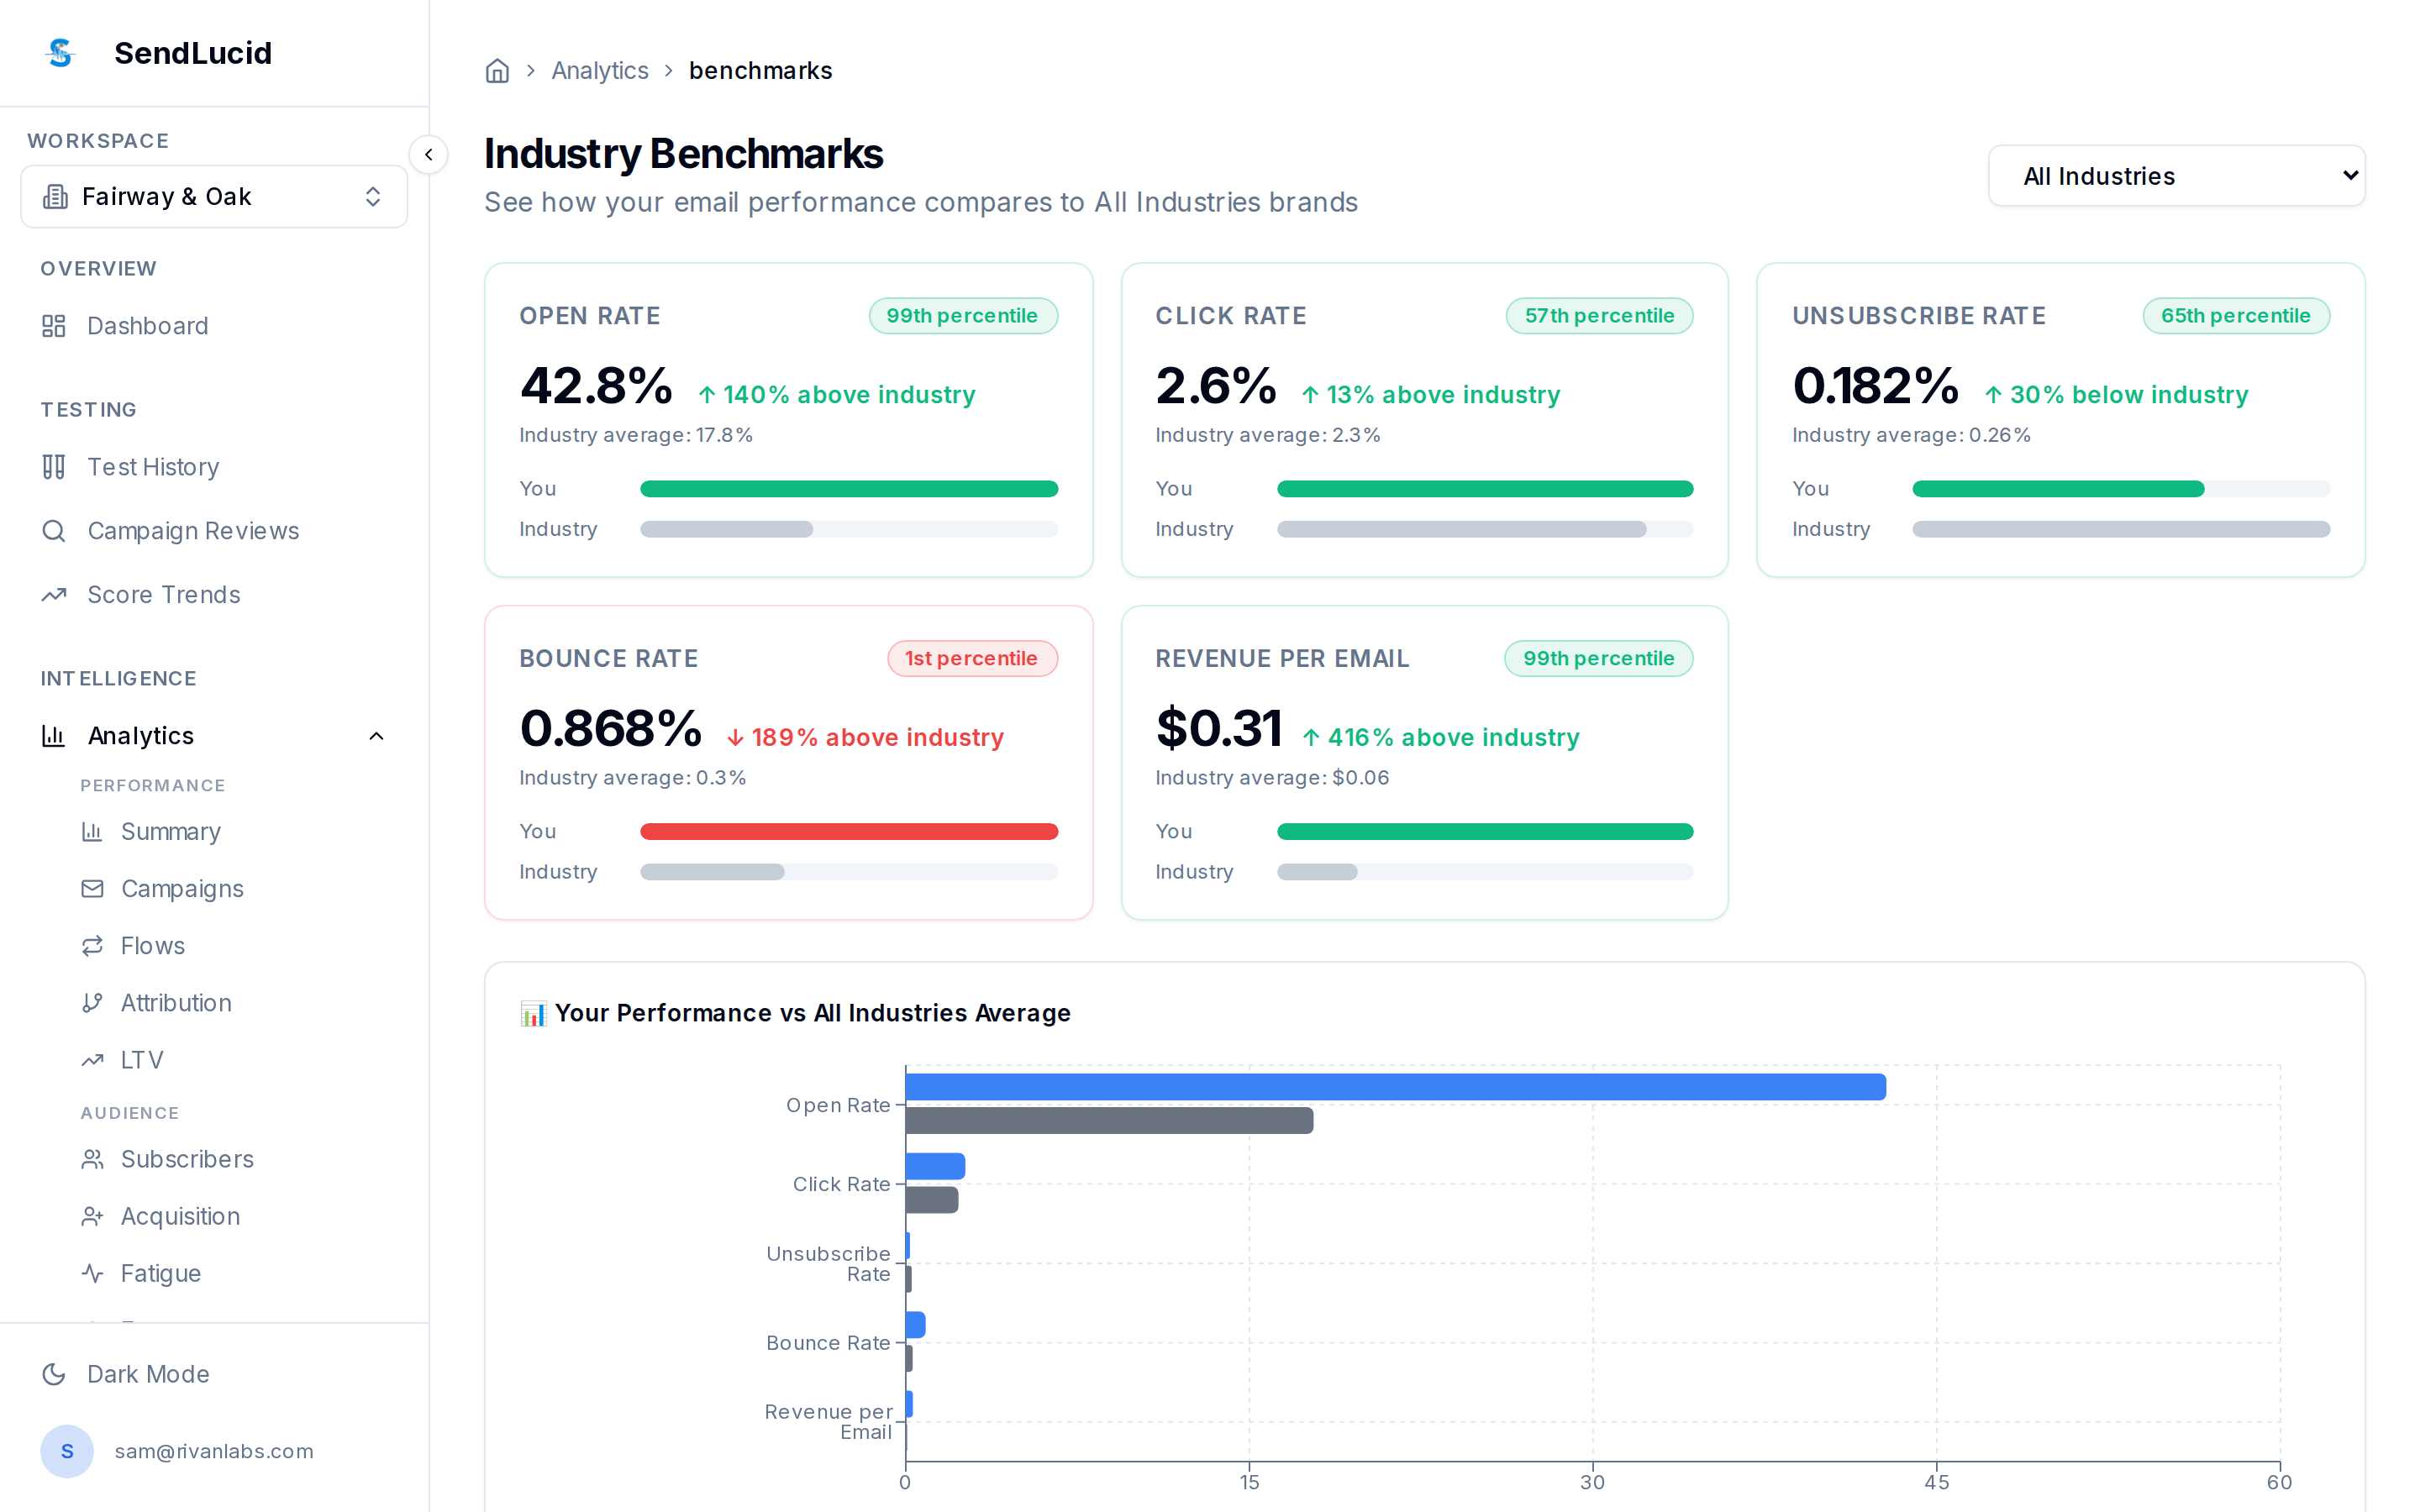Click the LTV trend icon
This screenshot has width=2420, height=1512.
92,1060
